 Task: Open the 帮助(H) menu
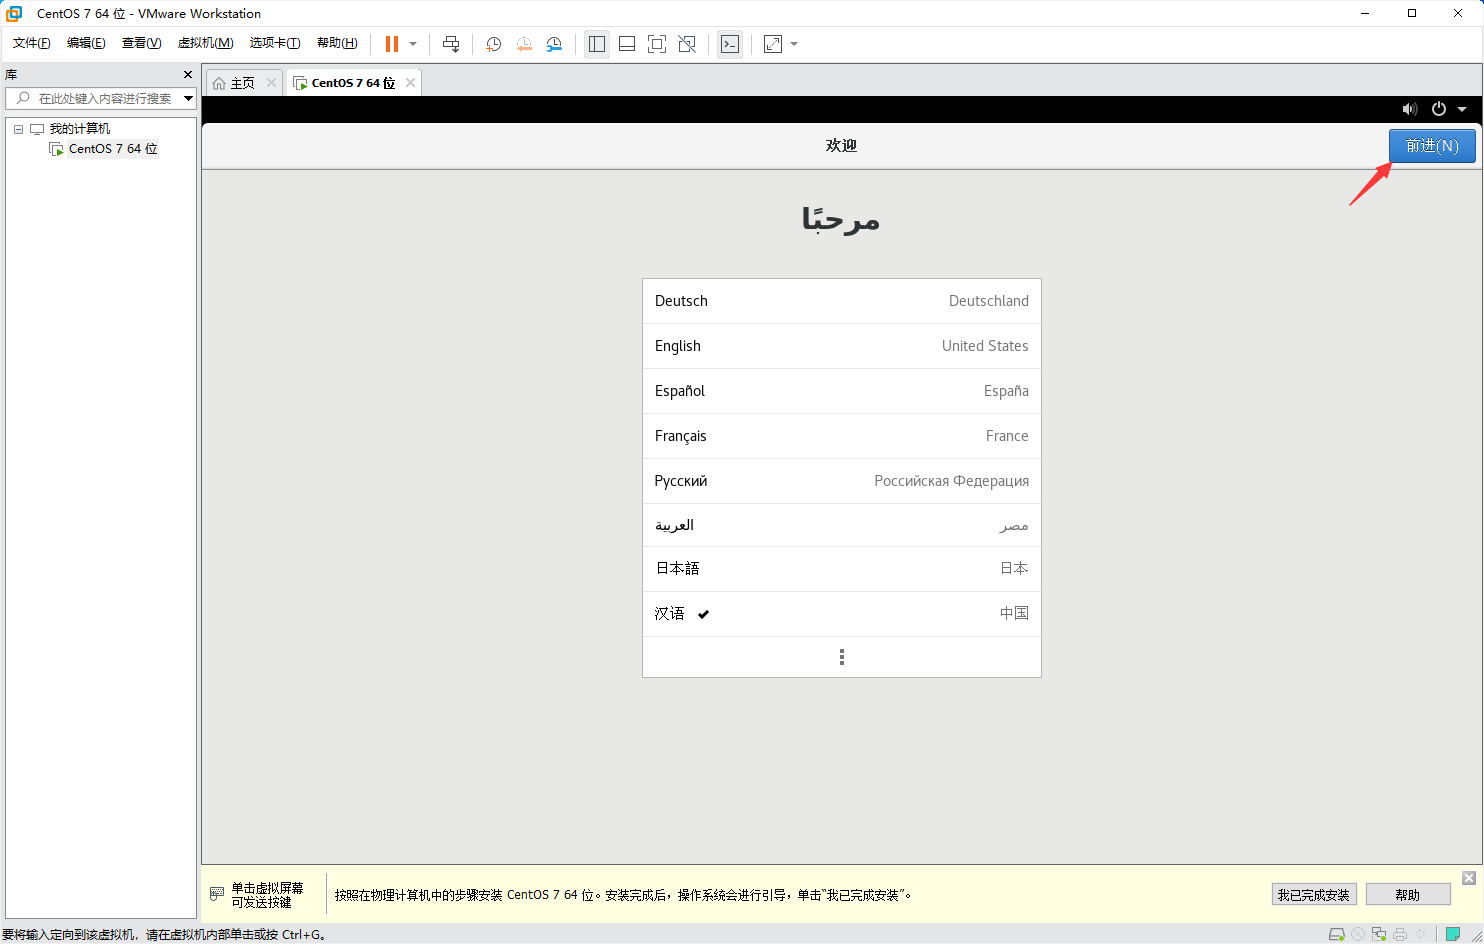pyautogui.click(x=337, y=43)
